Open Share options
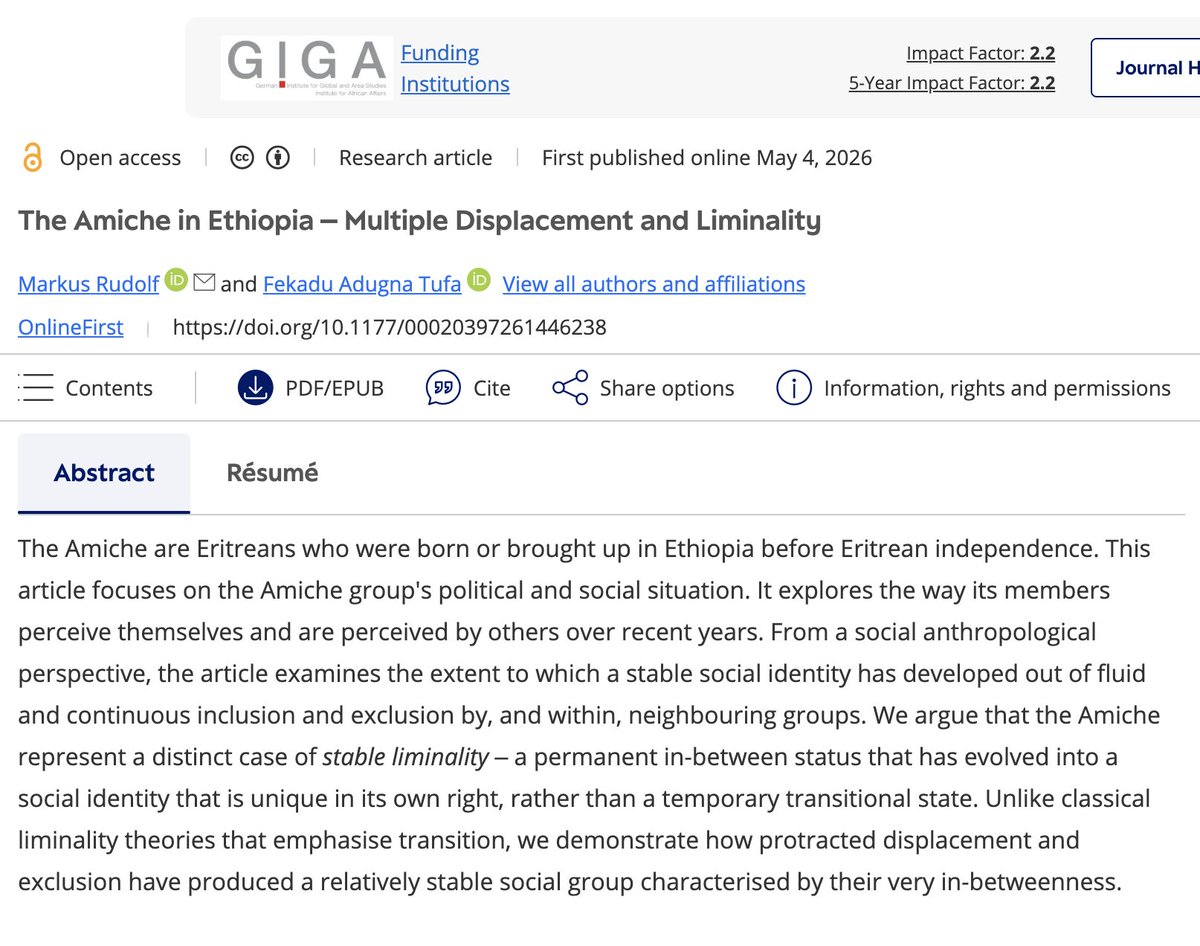Image resolution: width=1200 pixels, height=946 pixels. pyautogui.click(x=643, y=388)
